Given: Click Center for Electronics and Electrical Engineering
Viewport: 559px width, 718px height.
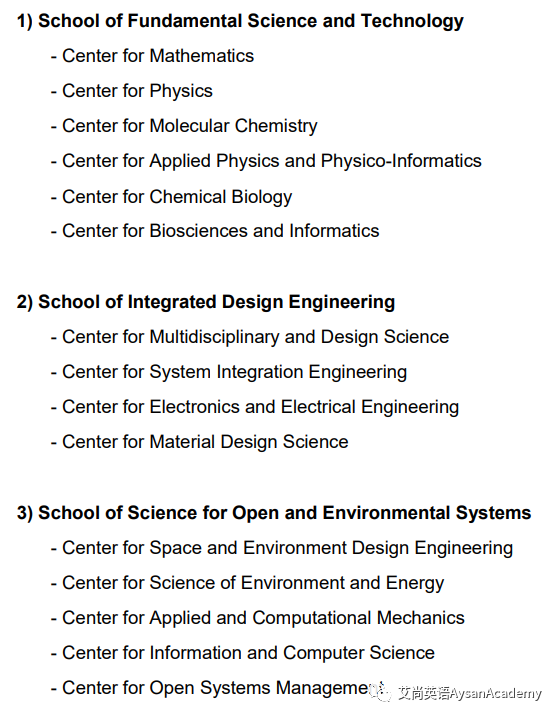Looking at the screenshot, I should tap(255, 407).
